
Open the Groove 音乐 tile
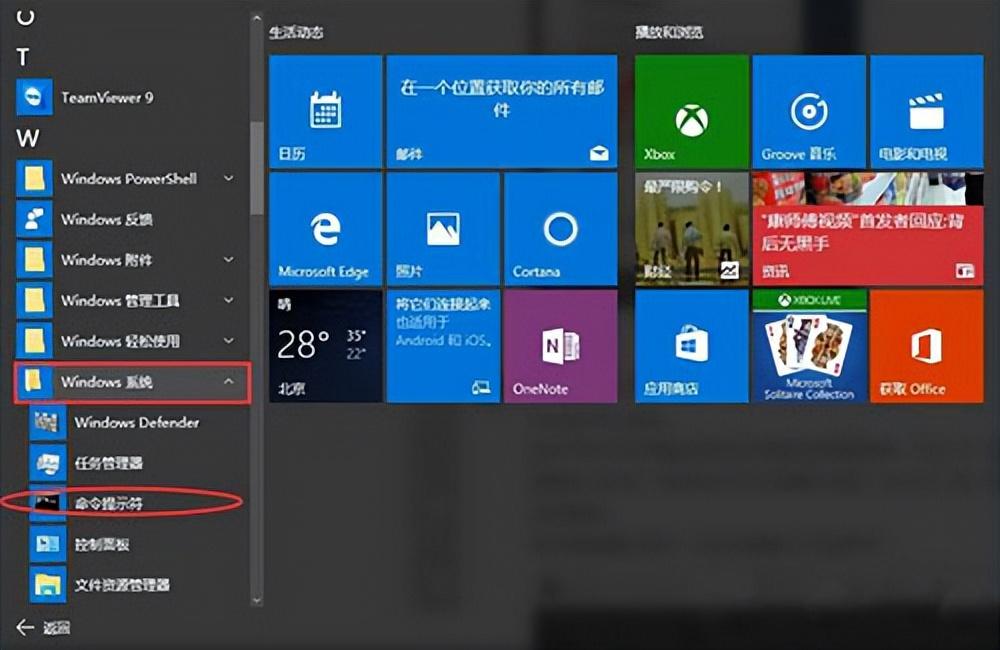click(x=809, y=111)
